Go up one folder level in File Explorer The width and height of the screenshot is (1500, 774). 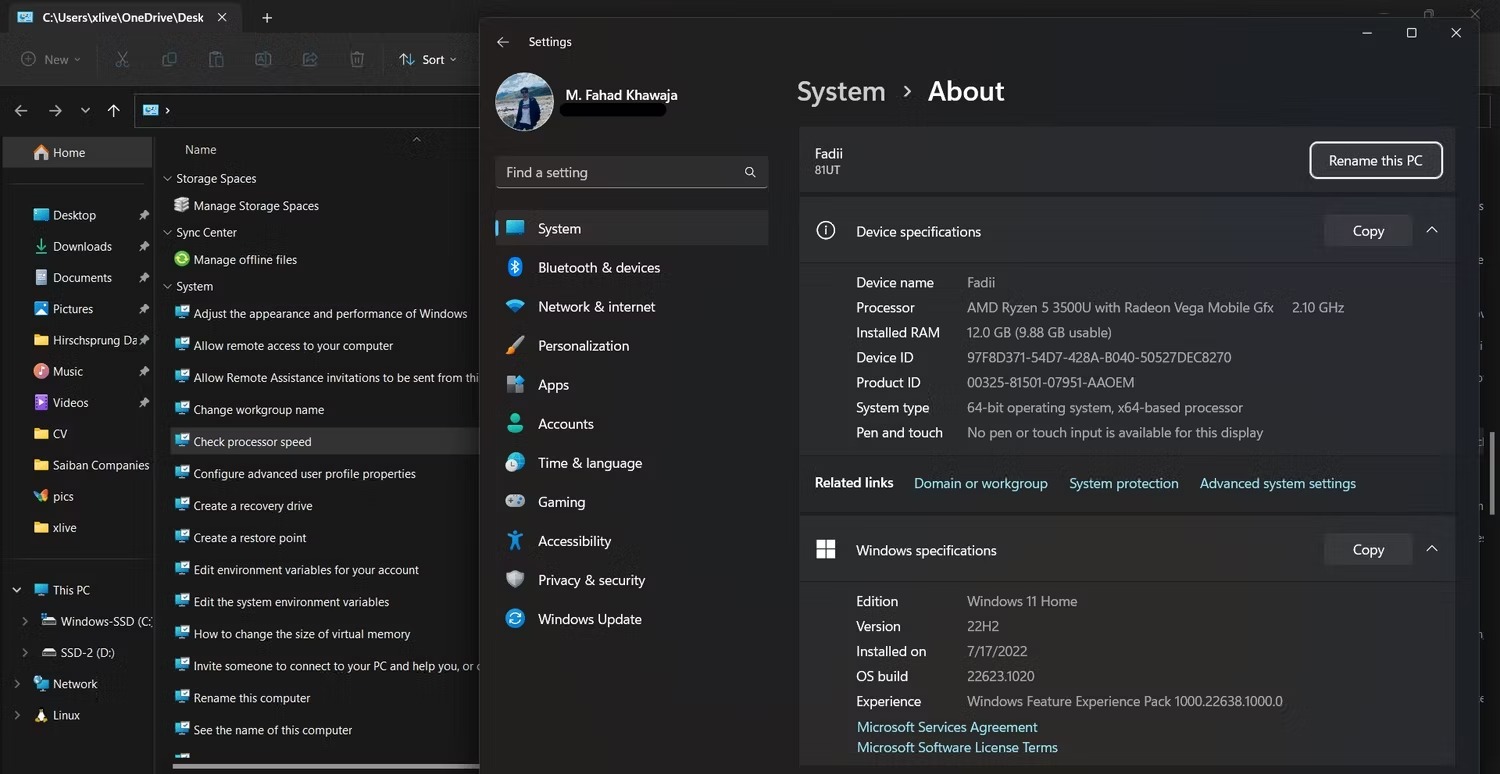[114, 111]
